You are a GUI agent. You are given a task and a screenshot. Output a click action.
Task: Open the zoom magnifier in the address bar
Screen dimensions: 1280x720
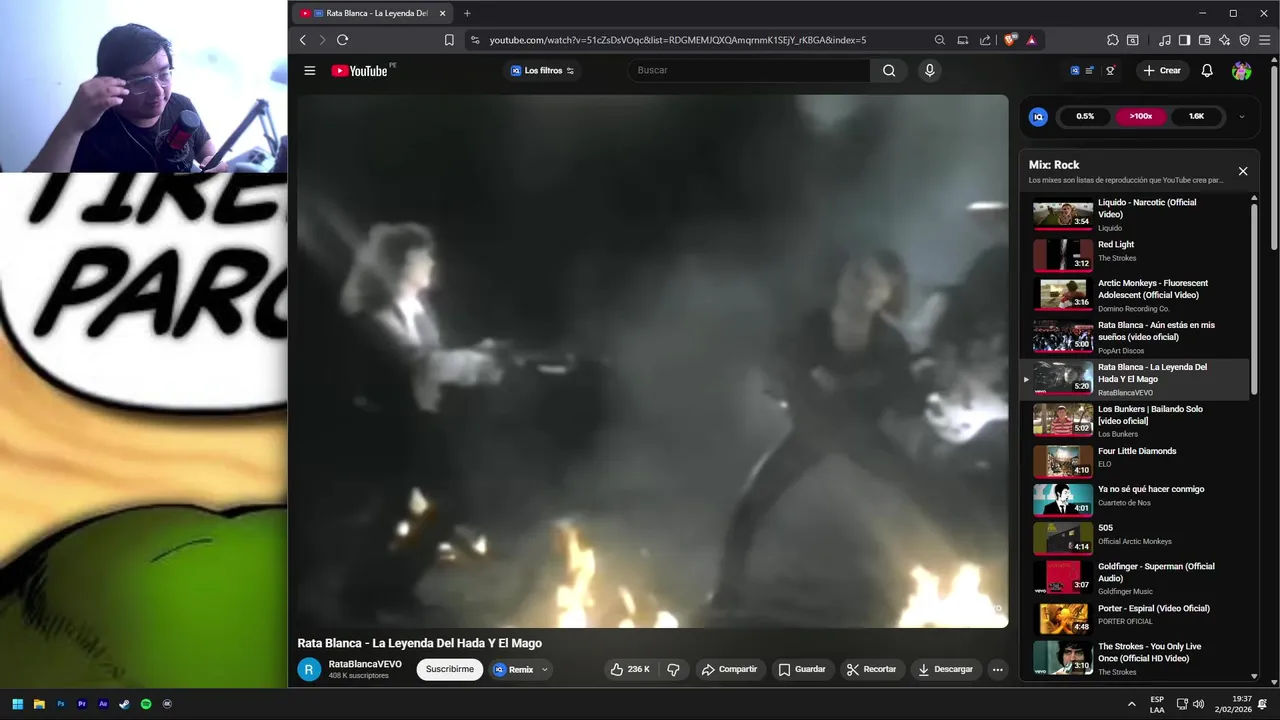(939, 40)
